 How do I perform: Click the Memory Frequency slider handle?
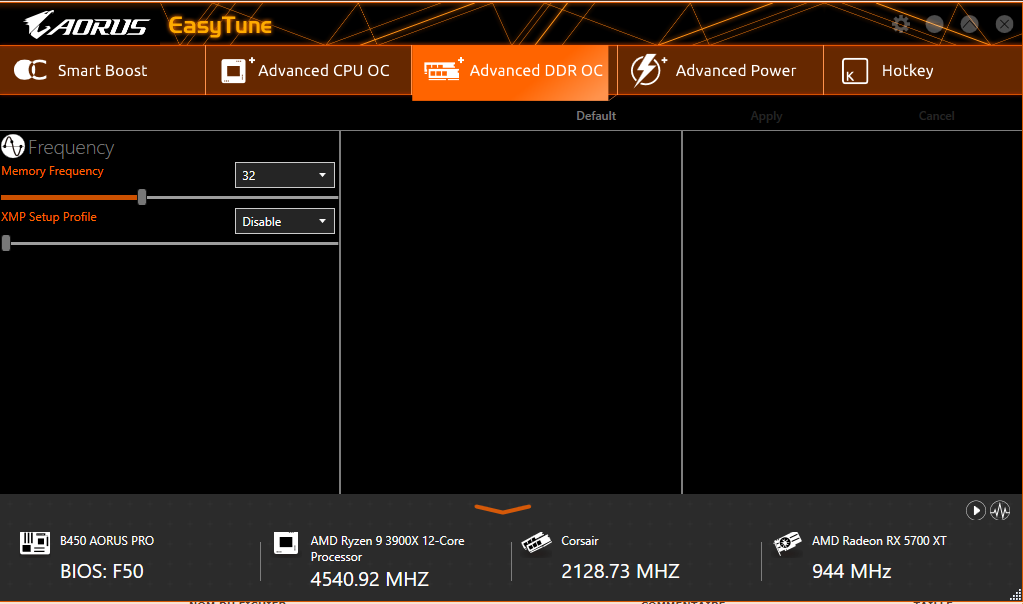coord(142,197)
